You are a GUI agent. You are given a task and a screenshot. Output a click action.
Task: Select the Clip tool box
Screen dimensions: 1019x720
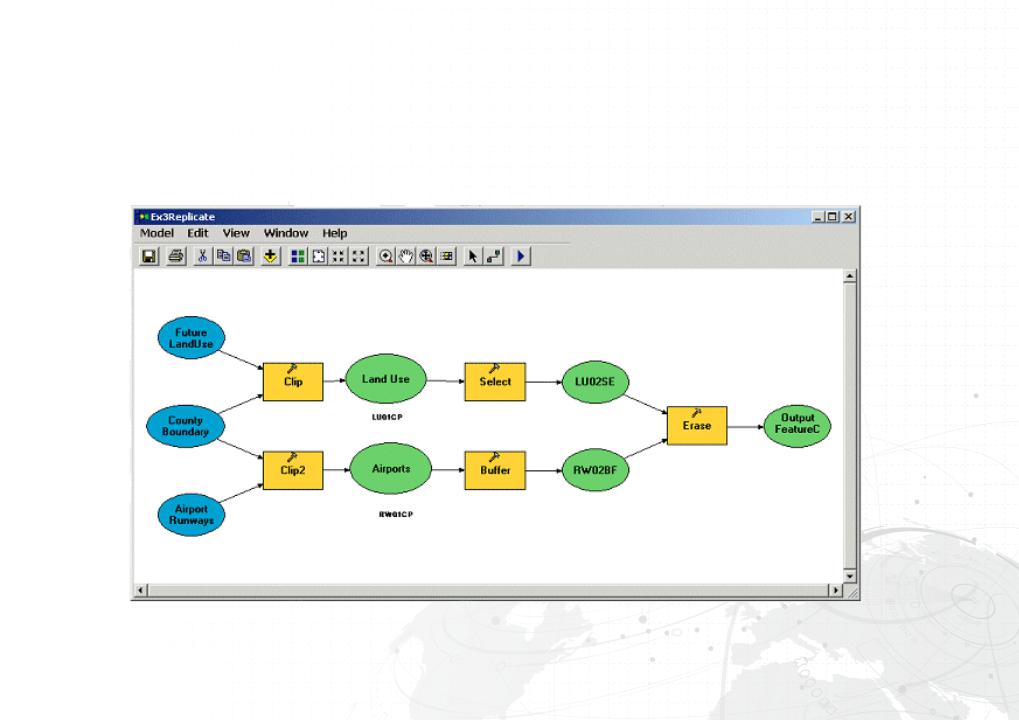tap(293, 382)
